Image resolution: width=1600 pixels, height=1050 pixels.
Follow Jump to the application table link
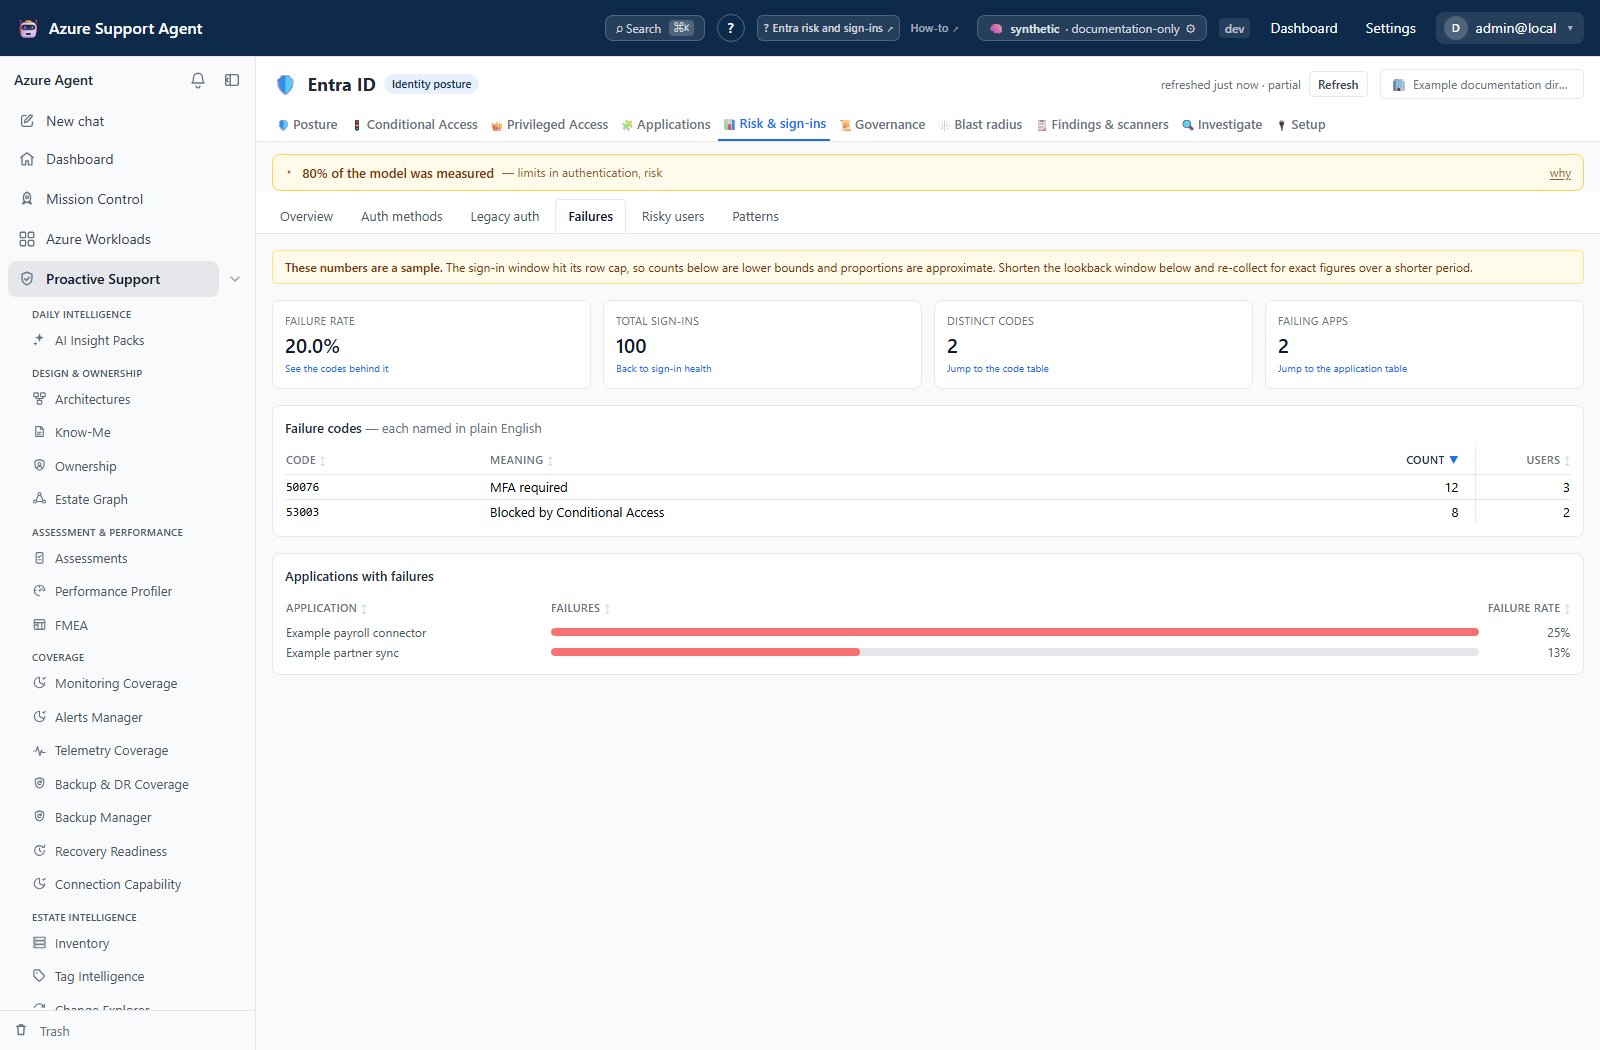click(x=1342, y=369)
